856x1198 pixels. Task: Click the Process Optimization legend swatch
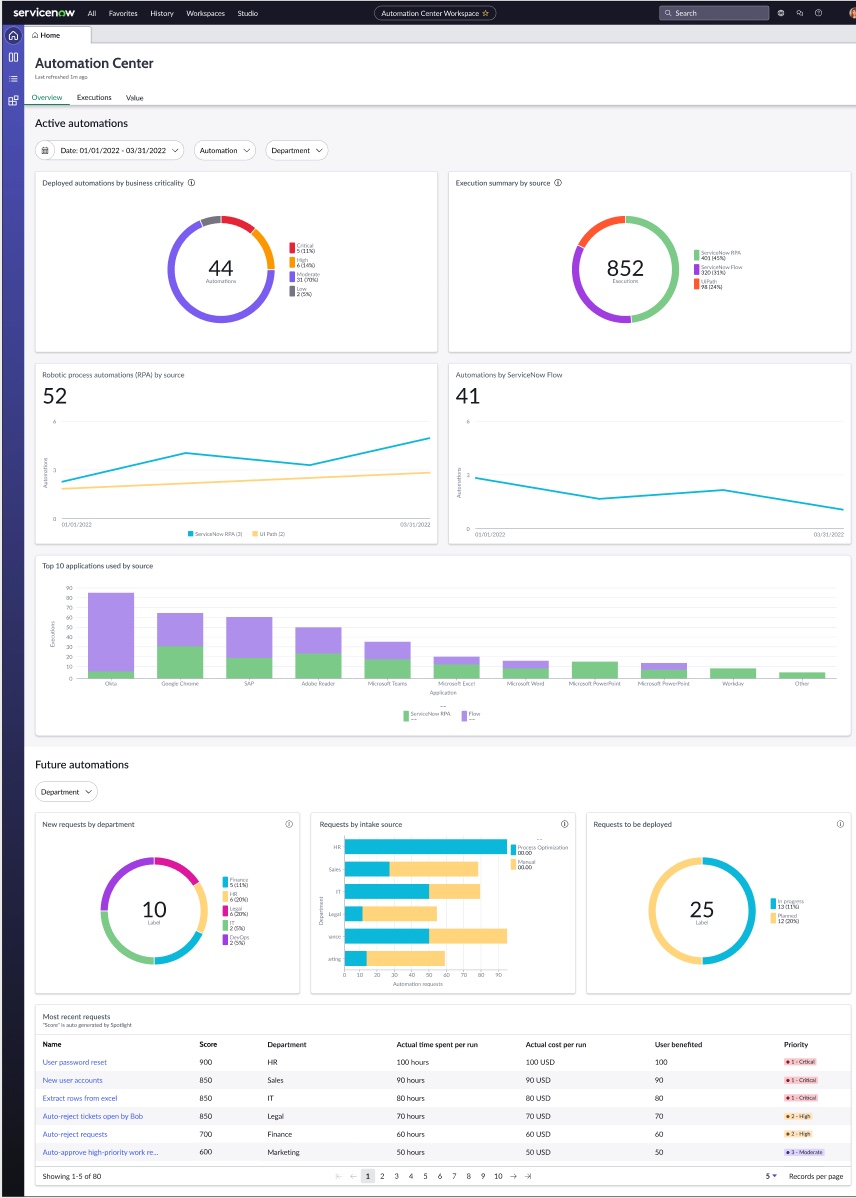[513, 850]
